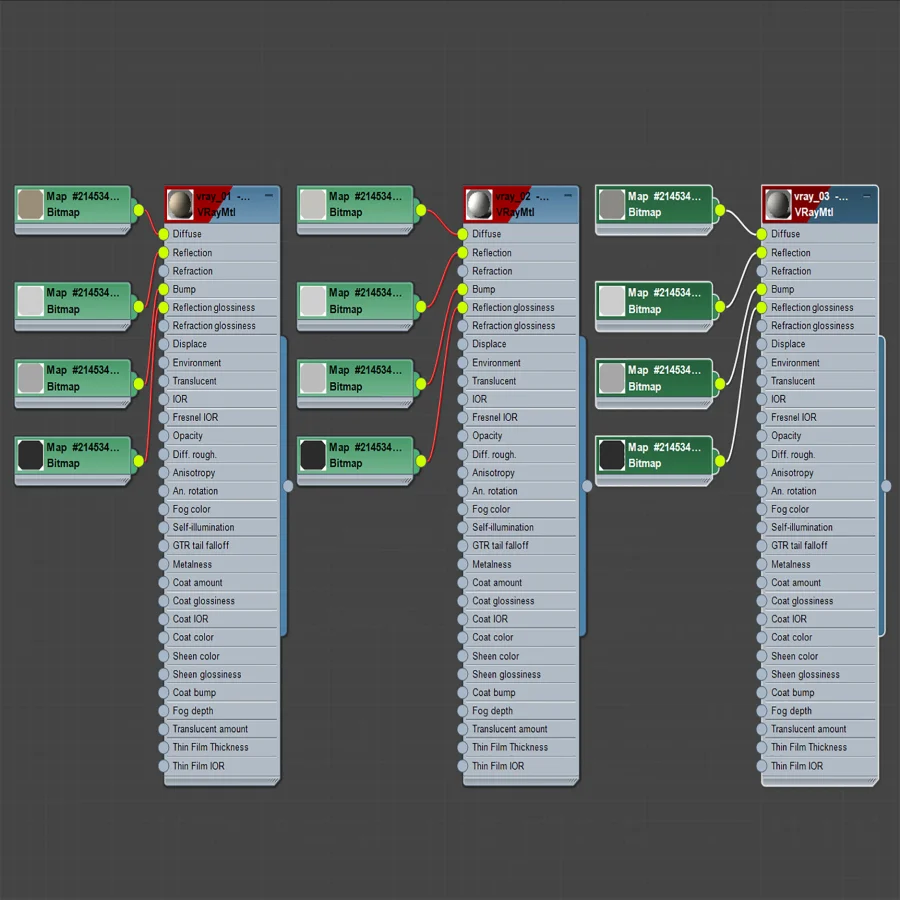
Task: Click the Diffuse input socket on vray_01
Action: pos(164,234)
